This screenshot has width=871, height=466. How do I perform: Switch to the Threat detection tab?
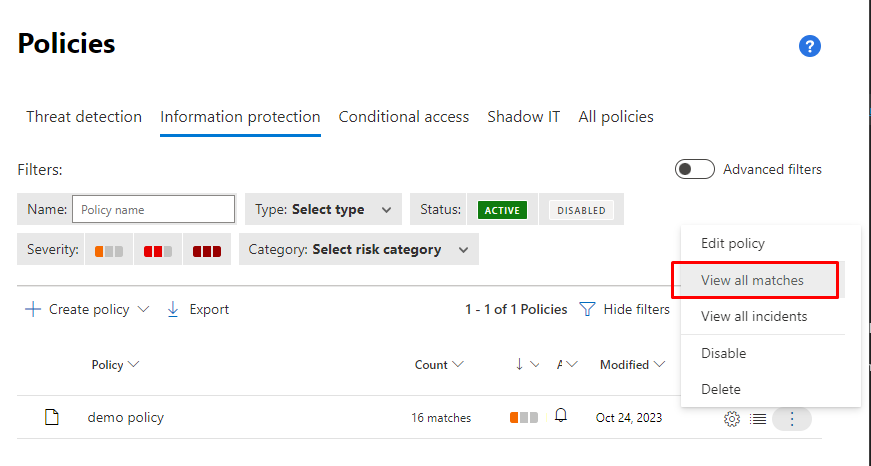pos(84,117)
